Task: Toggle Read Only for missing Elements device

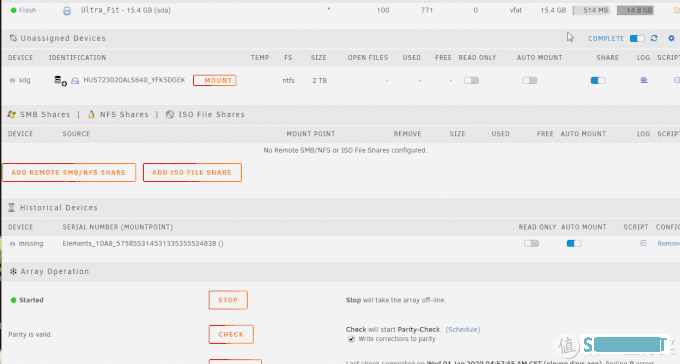Action: [531, 243]
